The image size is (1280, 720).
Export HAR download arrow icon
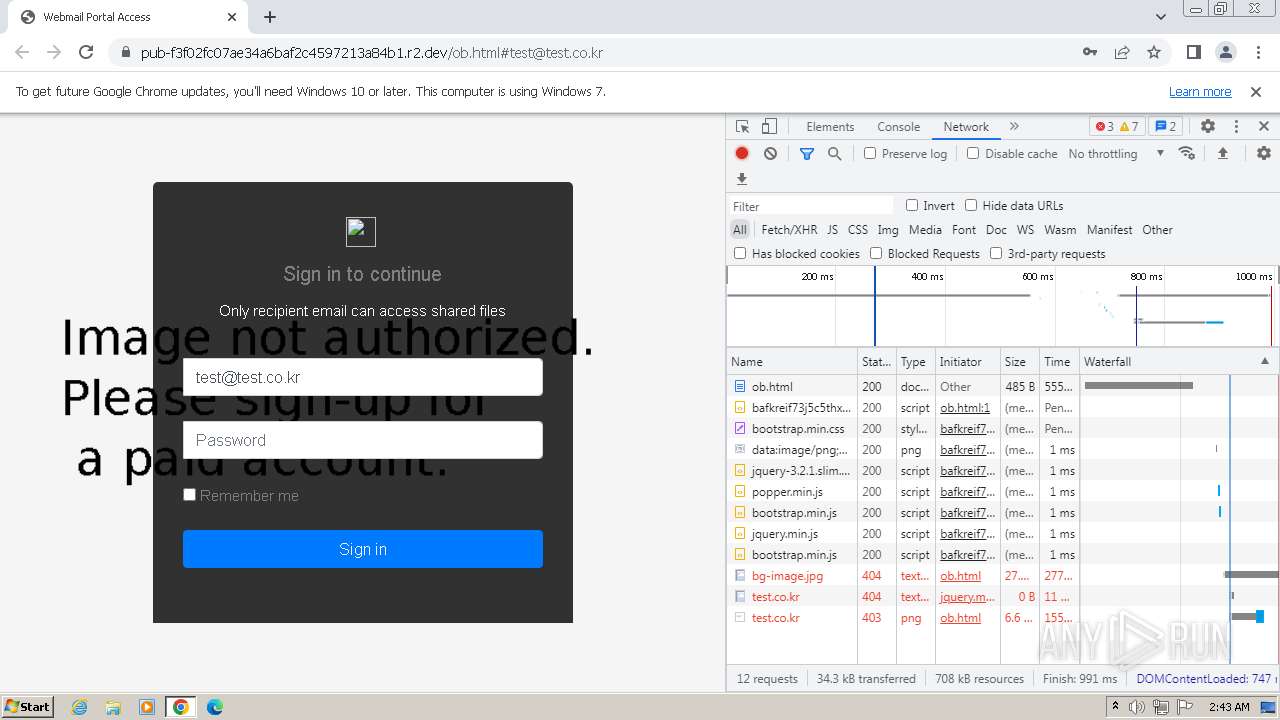click(742, 179)
